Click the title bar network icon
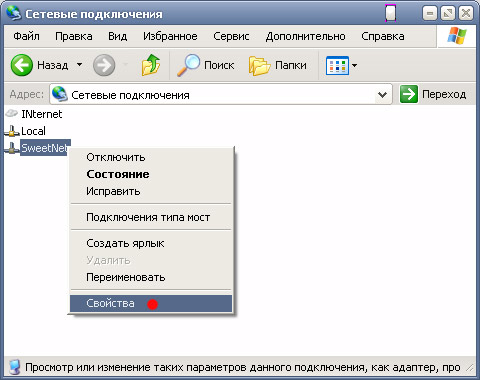480x380 pixels. point(14,13)
